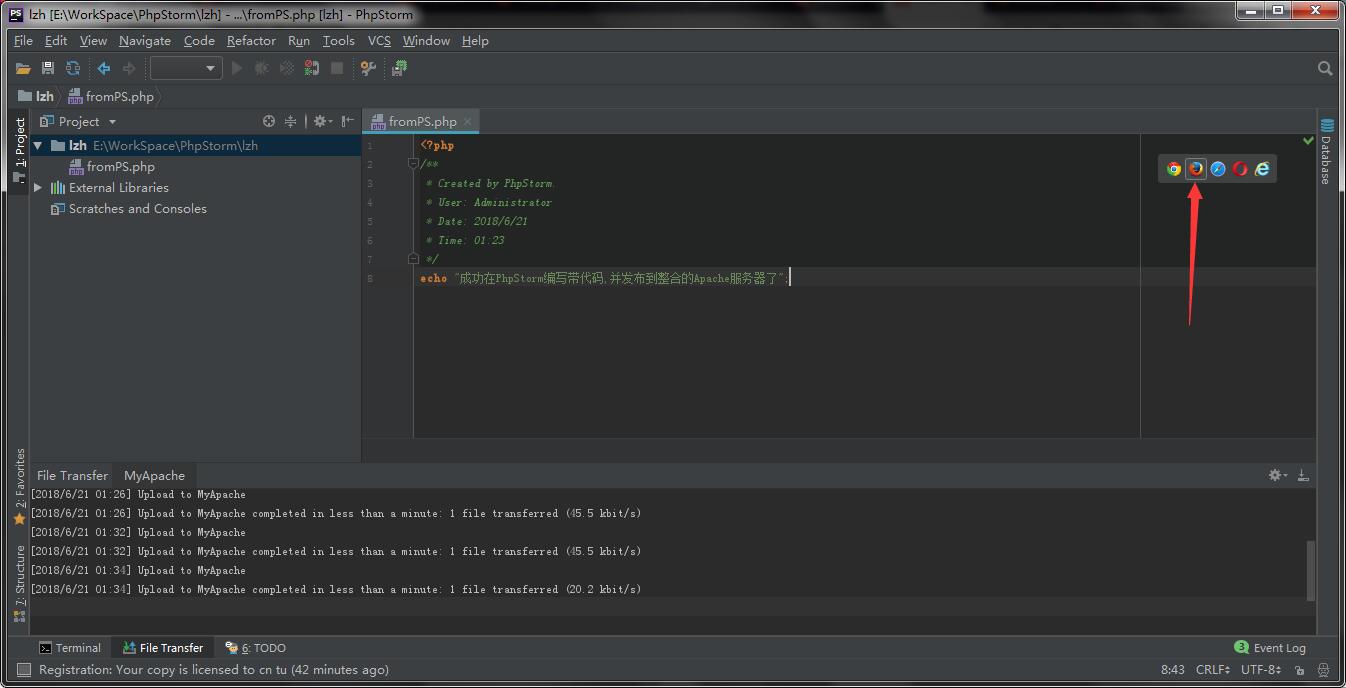This screenshot has width=1346, height=688.
Task: Collapse the lzh project root node
Action: [38, 145]
